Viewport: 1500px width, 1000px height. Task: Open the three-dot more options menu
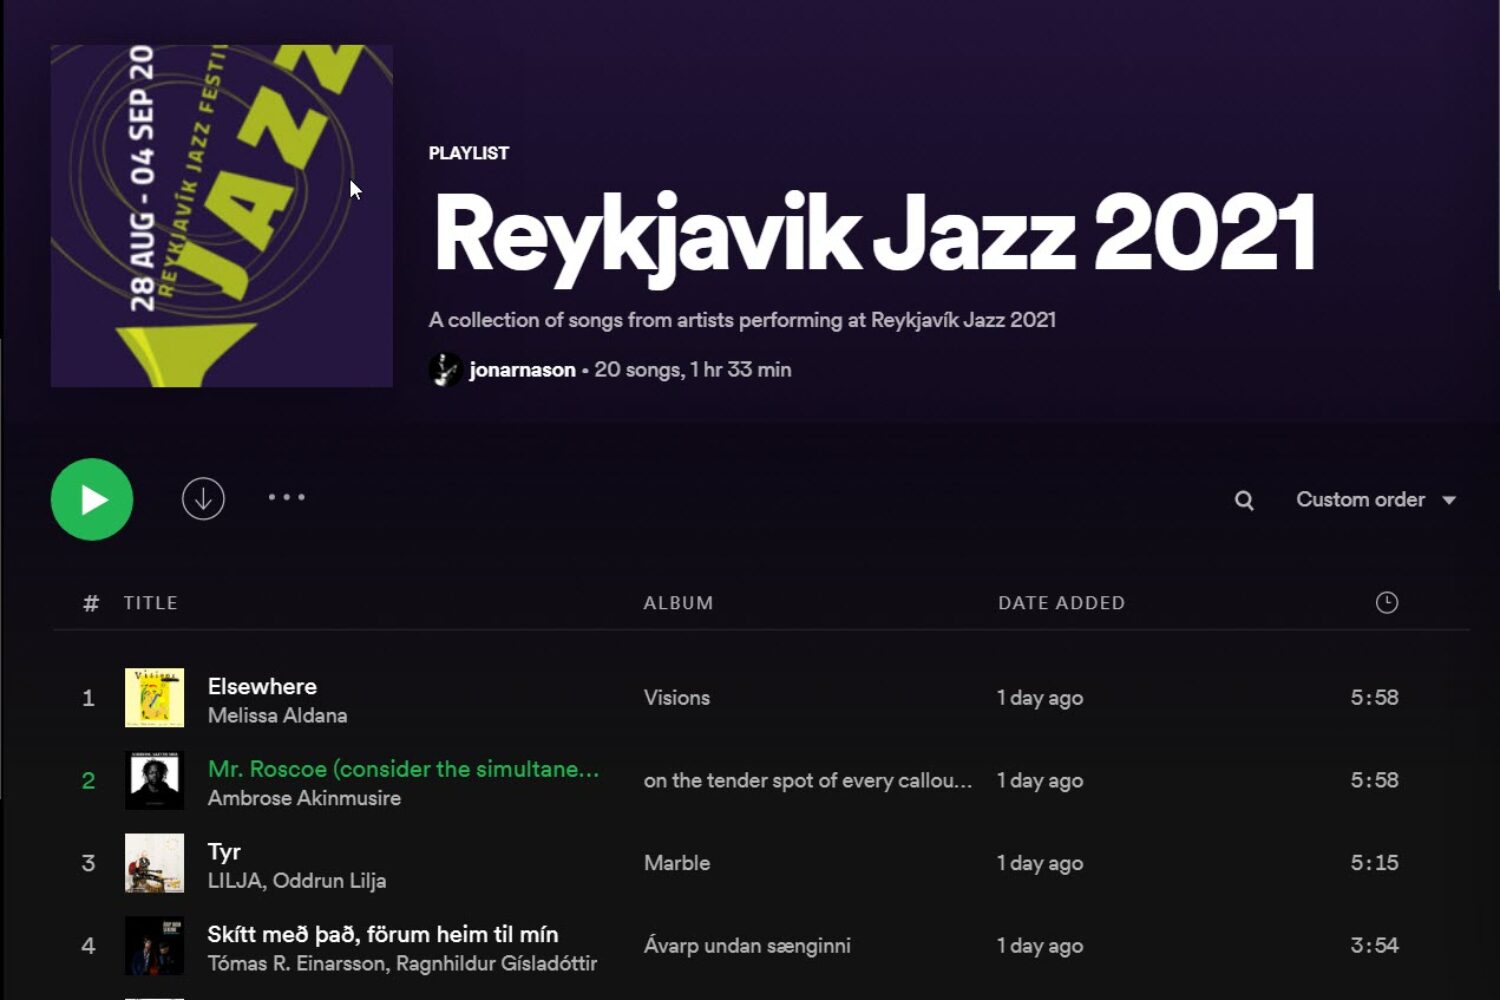(x=287, y=497)
